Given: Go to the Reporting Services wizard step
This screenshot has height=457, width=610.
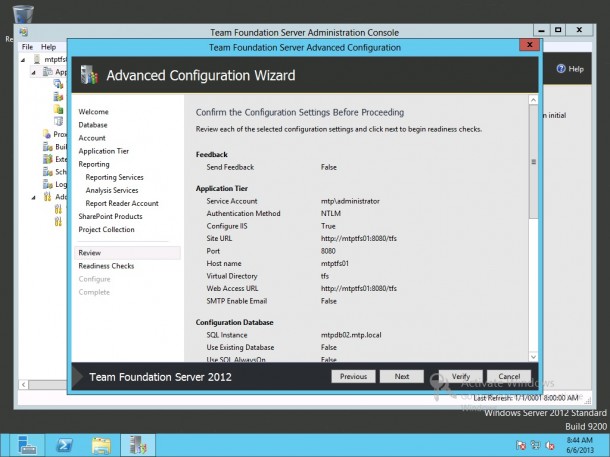Looking at the screenshot, I should pyautogui.click(x=114, y=177).
